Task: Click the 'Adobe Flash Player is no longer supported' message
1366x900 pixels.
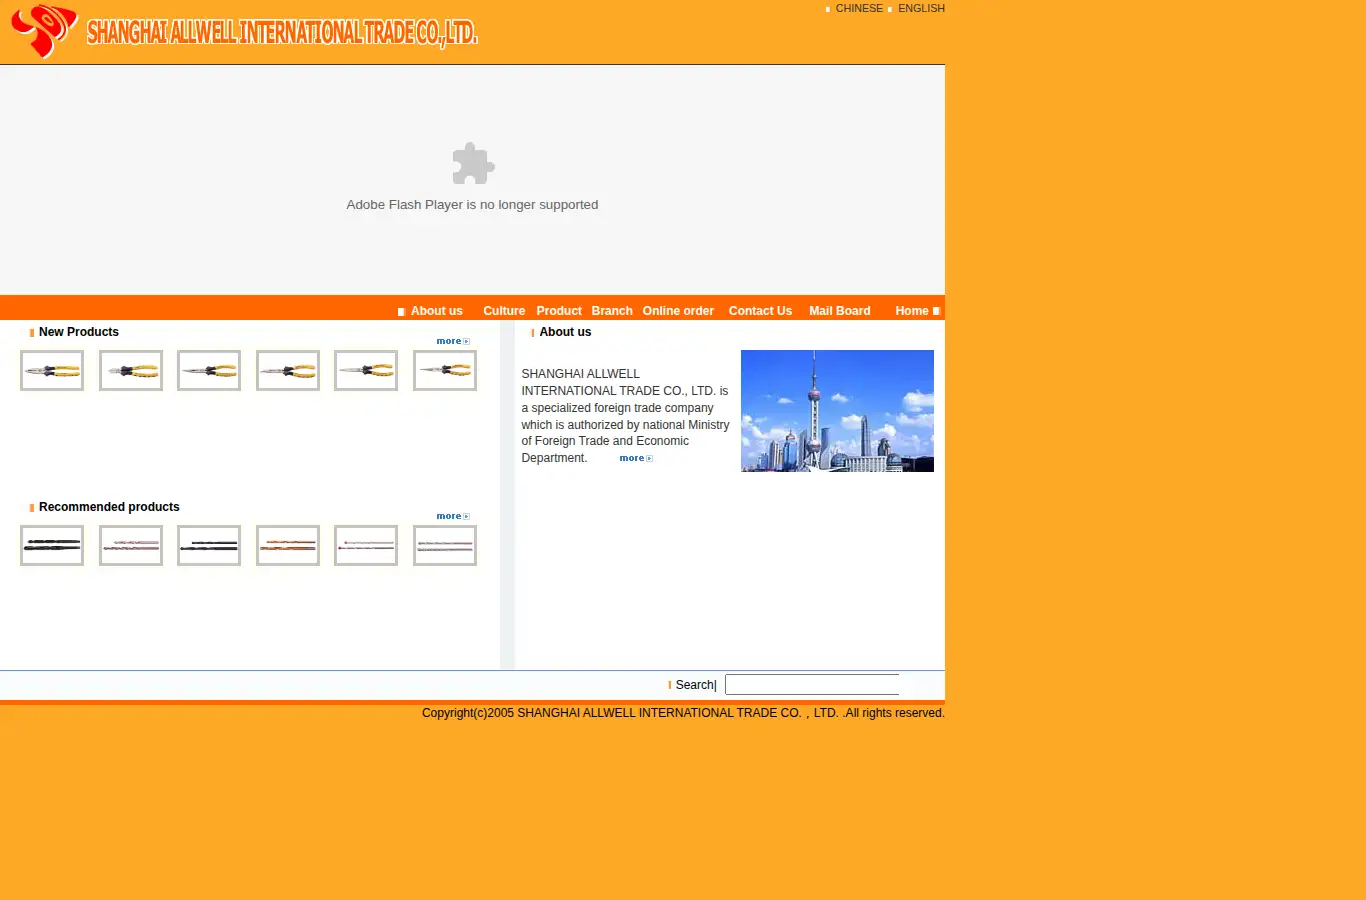Action: point(472,205)
